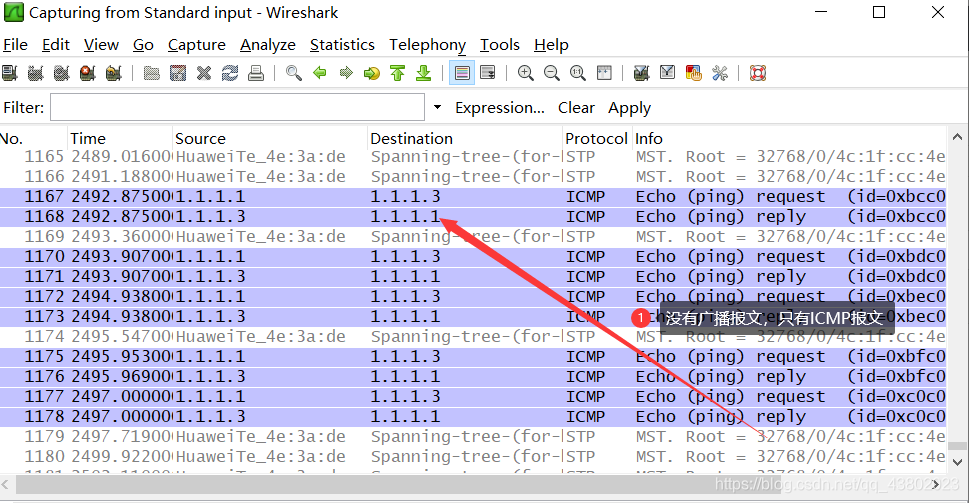Screen dimensions: 969x503
Task: Save this capture file icon
Action: [x=178, y=73]
